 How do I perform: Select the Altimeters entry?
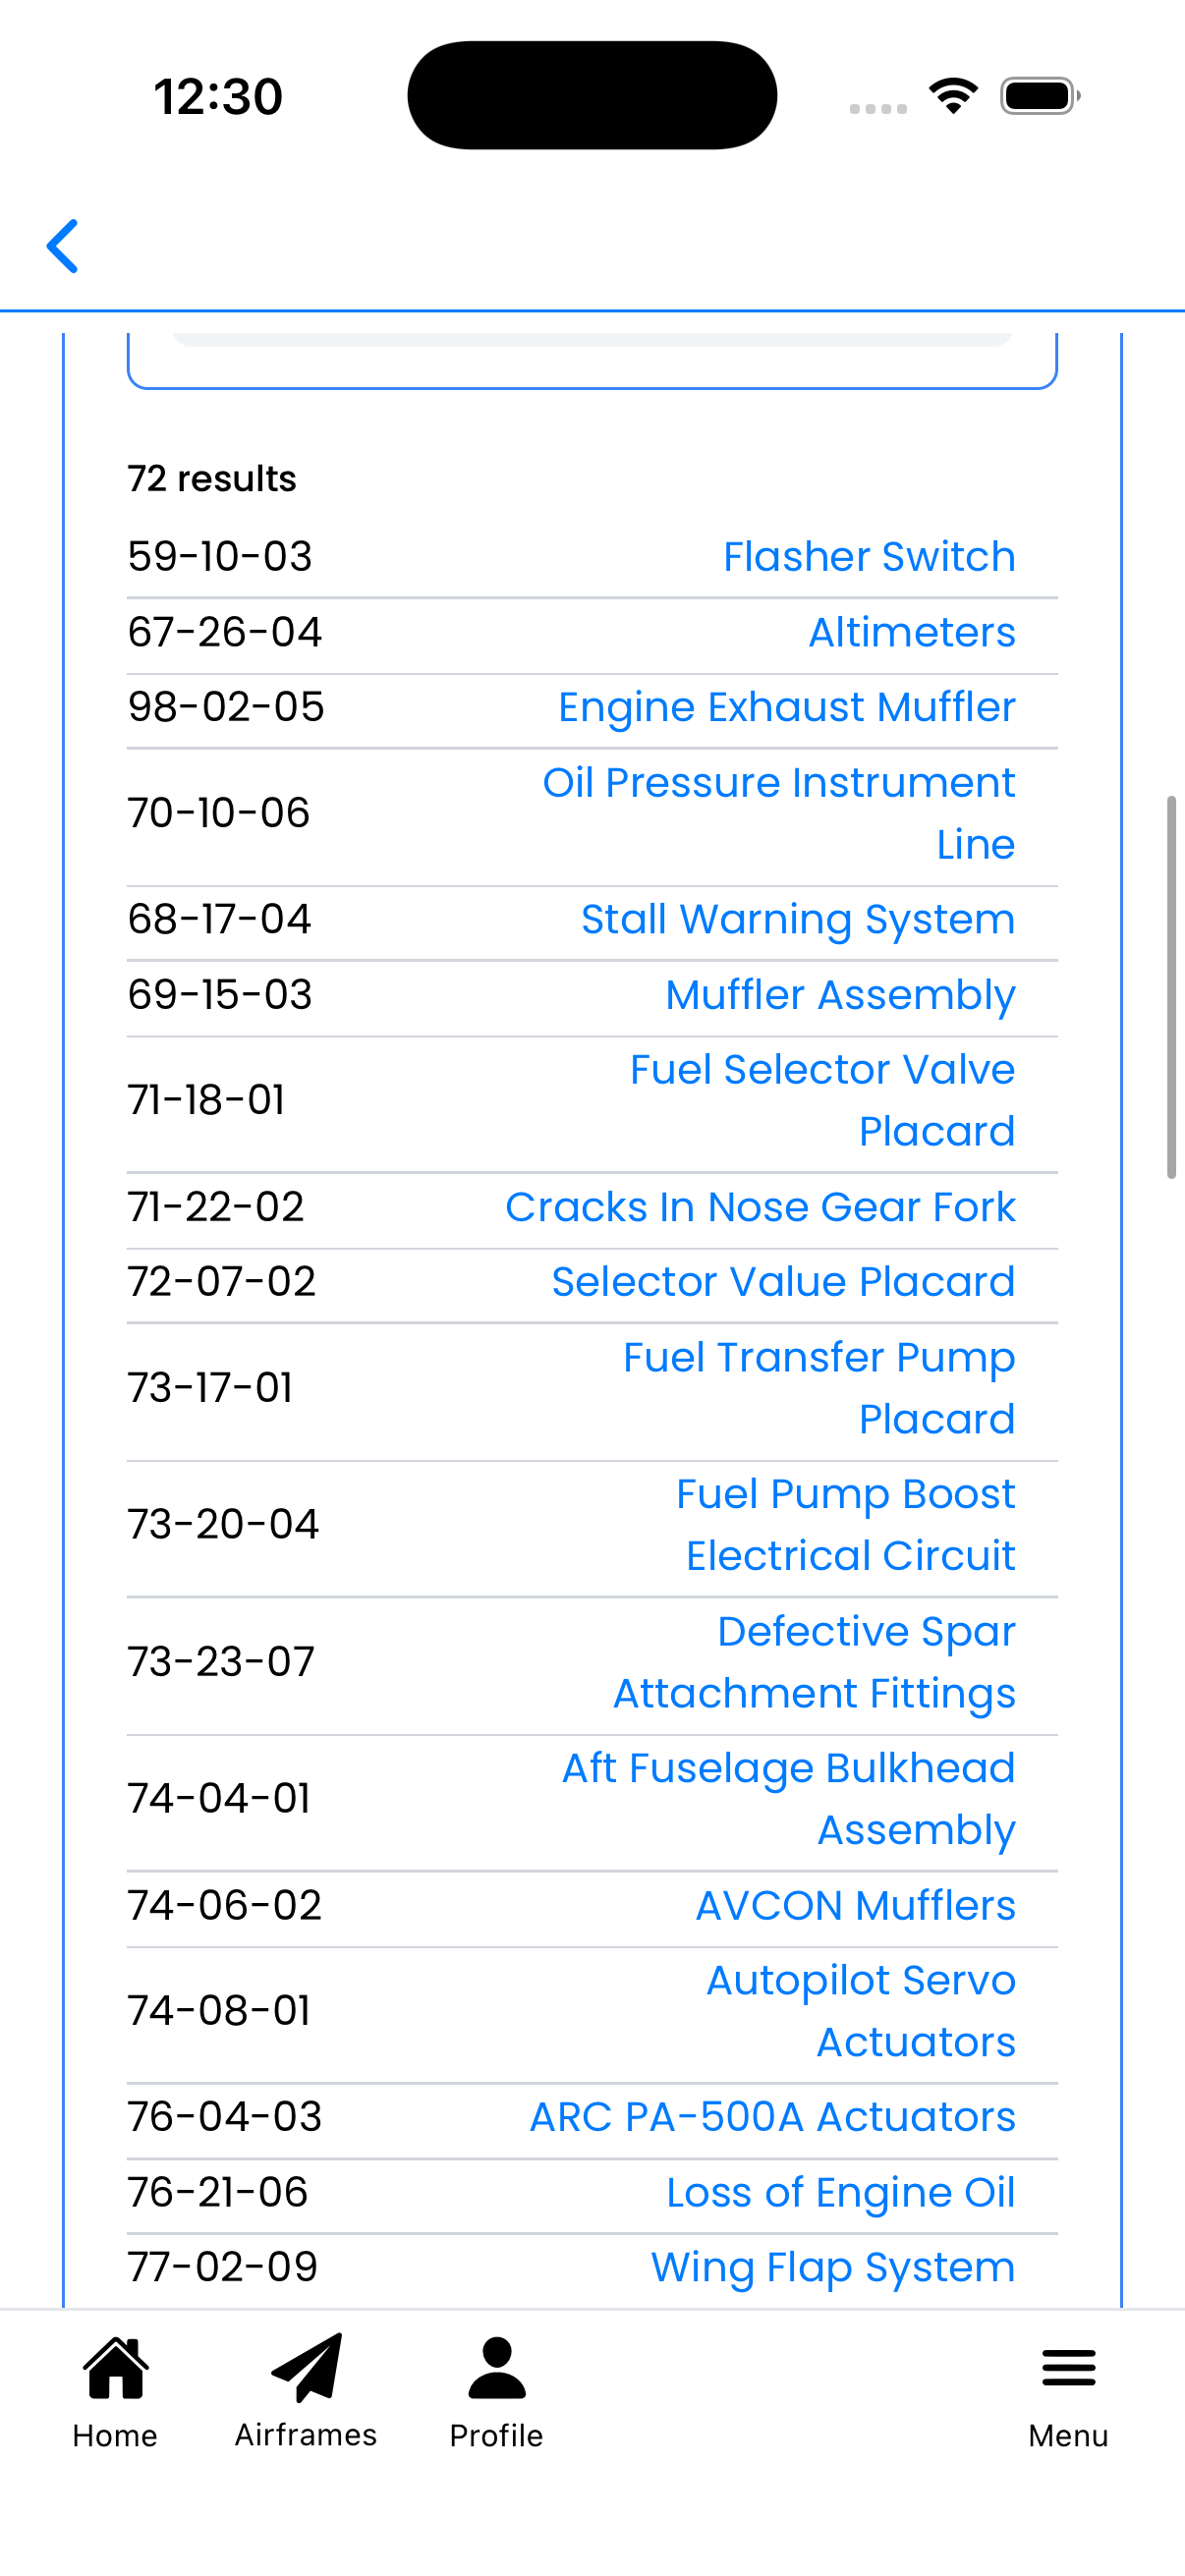pyautogui.click(x=910, y=632)
